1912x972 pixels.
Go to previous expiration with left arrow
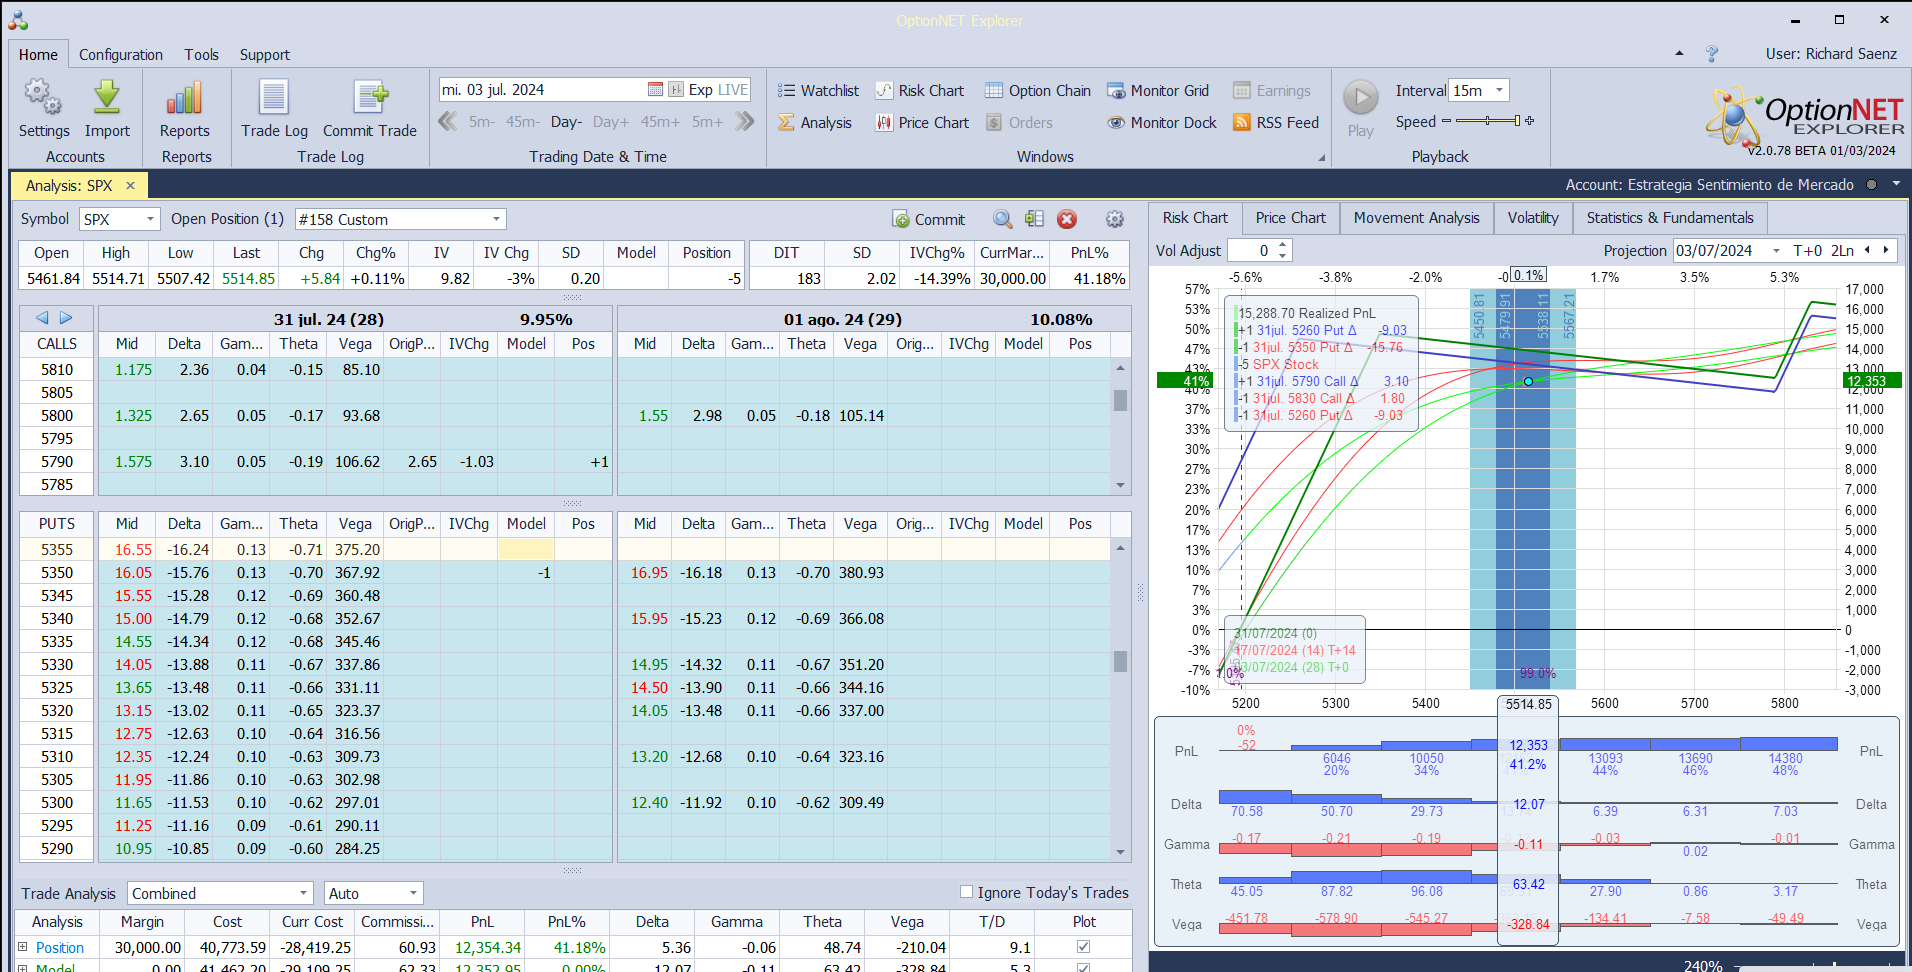[42, 318]
